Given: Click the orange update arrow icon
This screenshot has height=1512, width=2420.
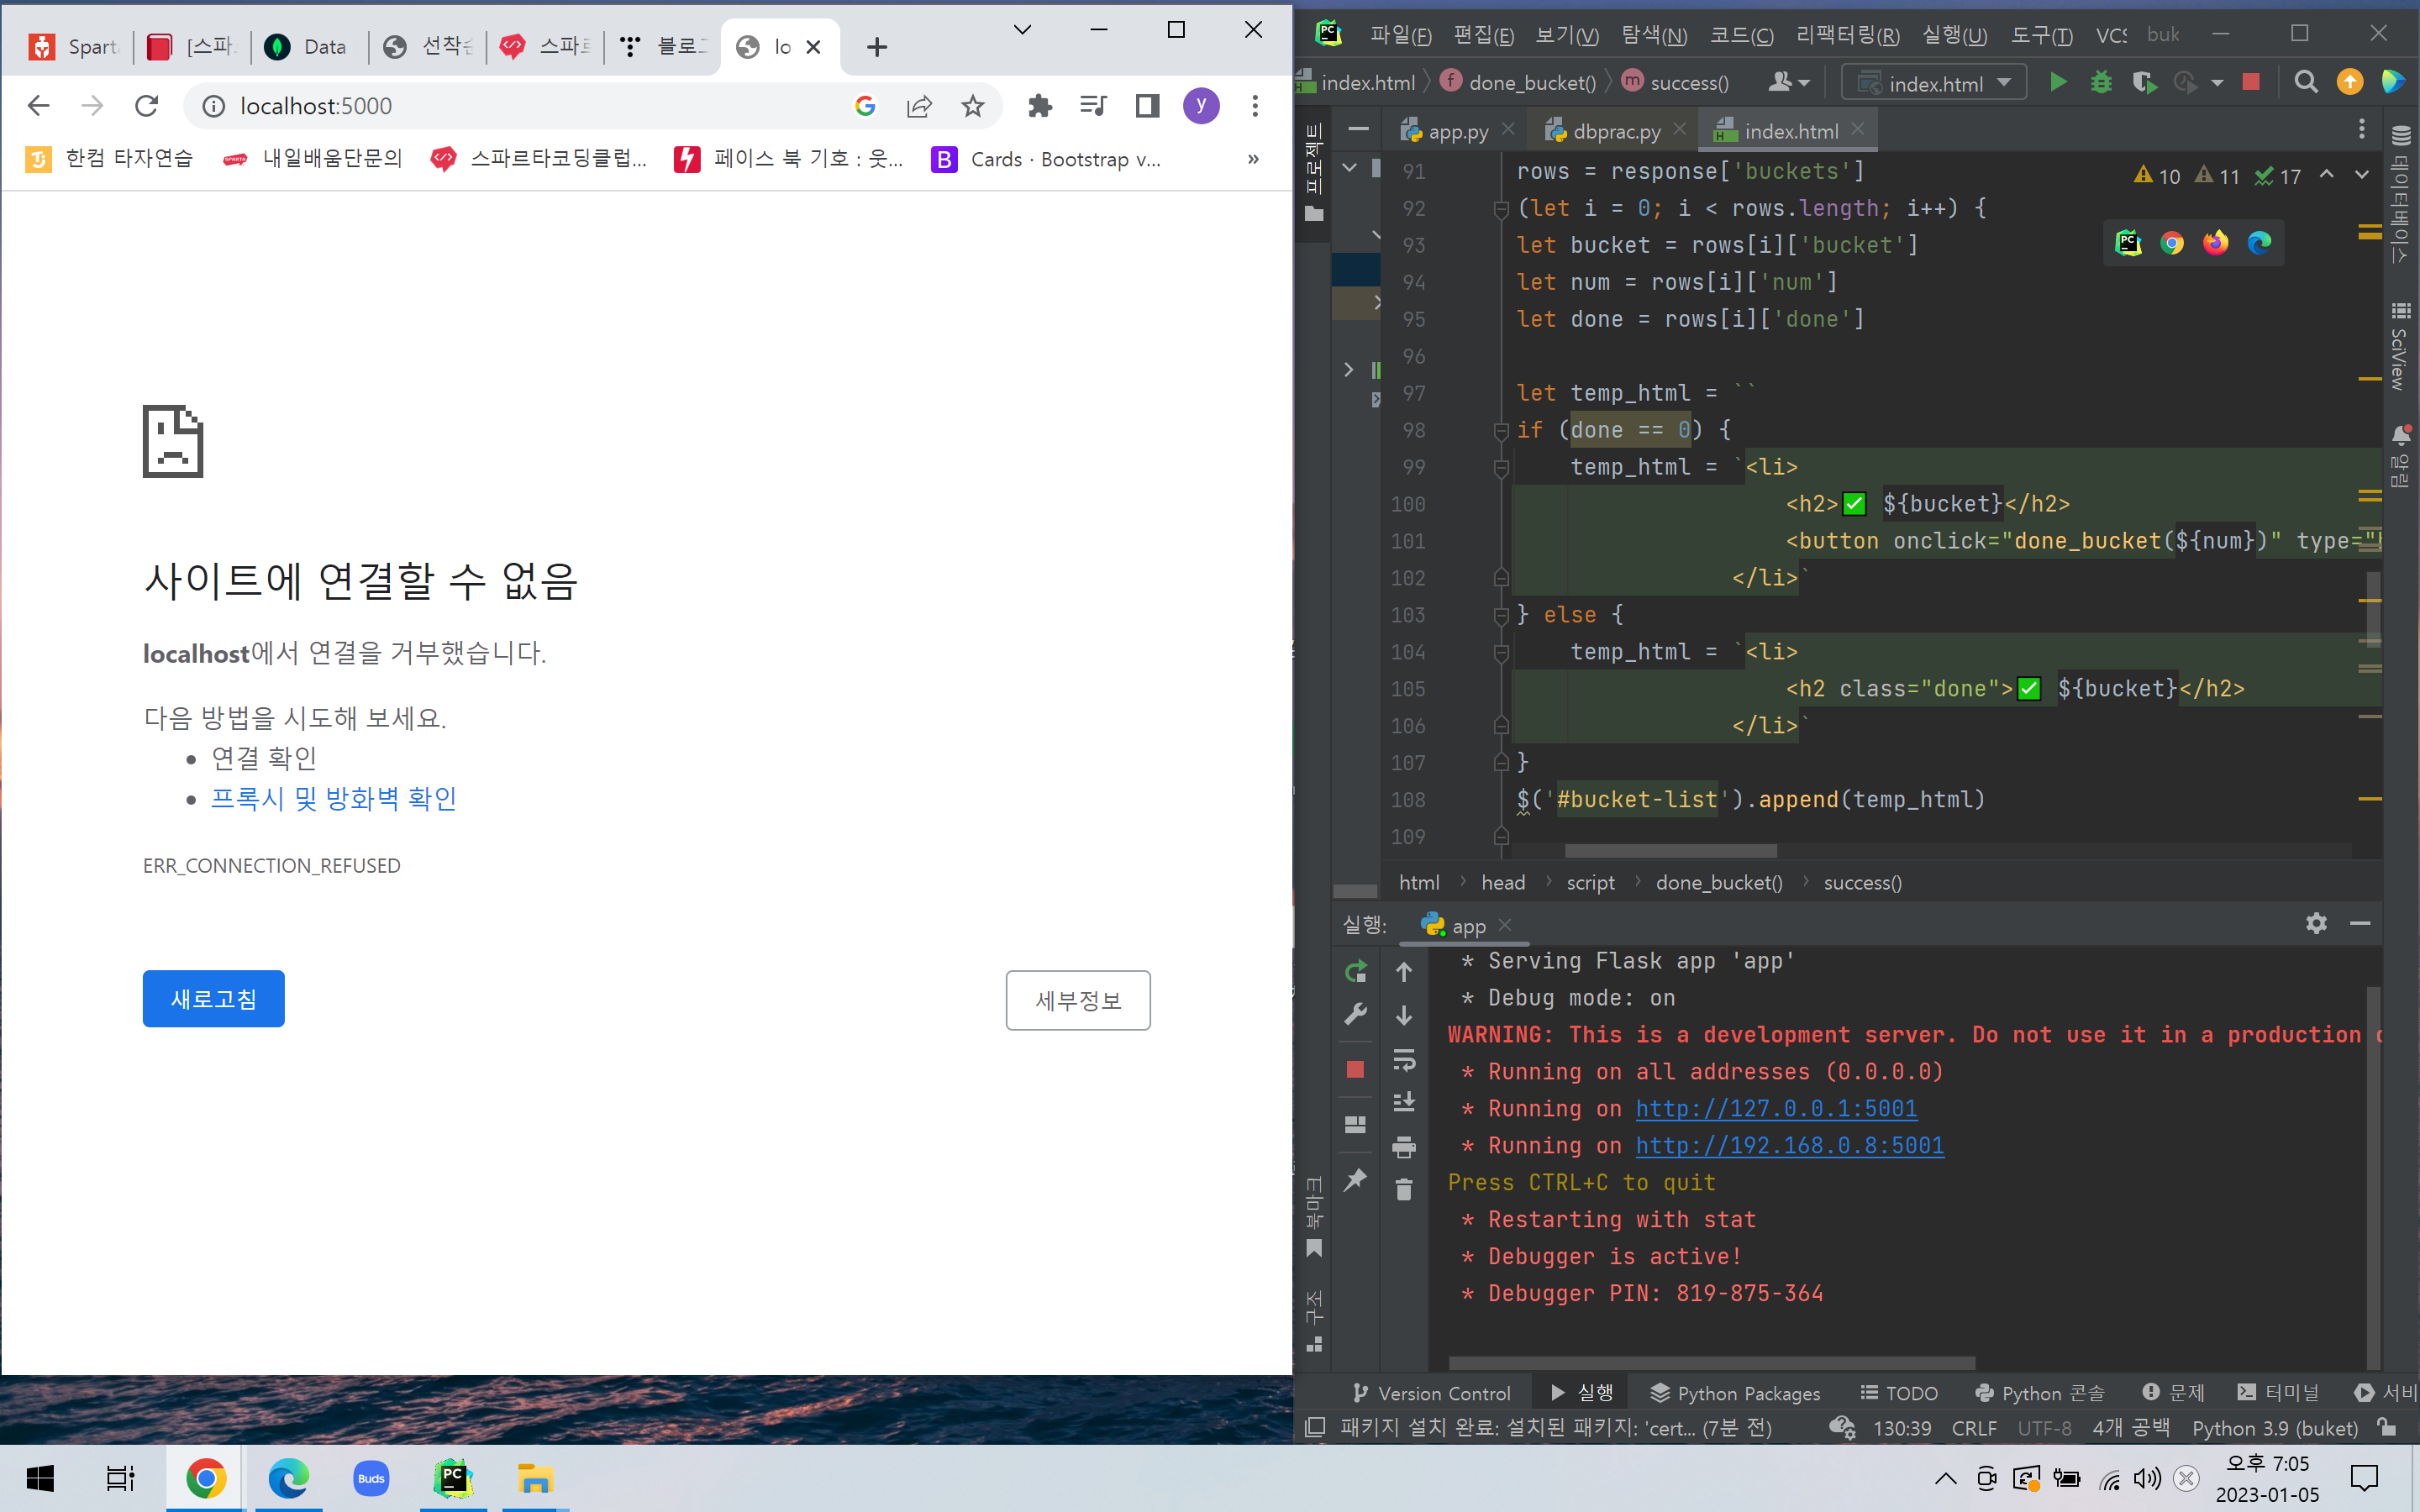Looking at the screenshot, I should click(2350, 82).
